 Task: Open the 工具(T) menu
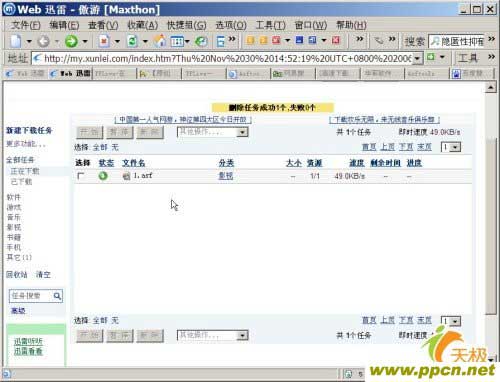[270, 25]
